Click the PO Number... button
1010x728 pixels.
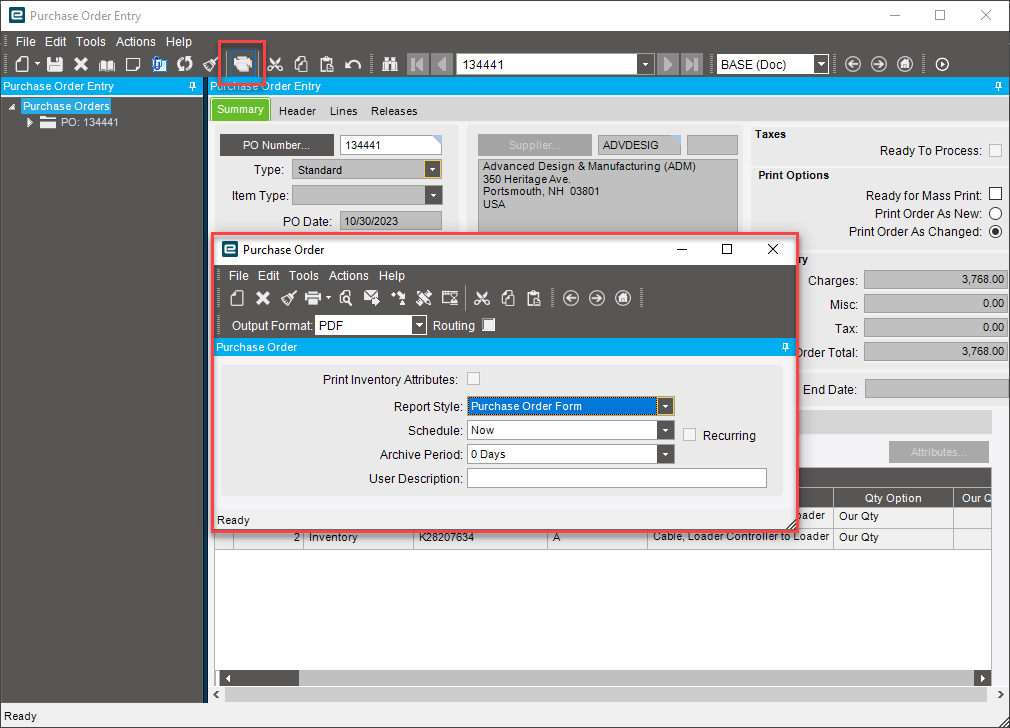click(x=276, y=146)
